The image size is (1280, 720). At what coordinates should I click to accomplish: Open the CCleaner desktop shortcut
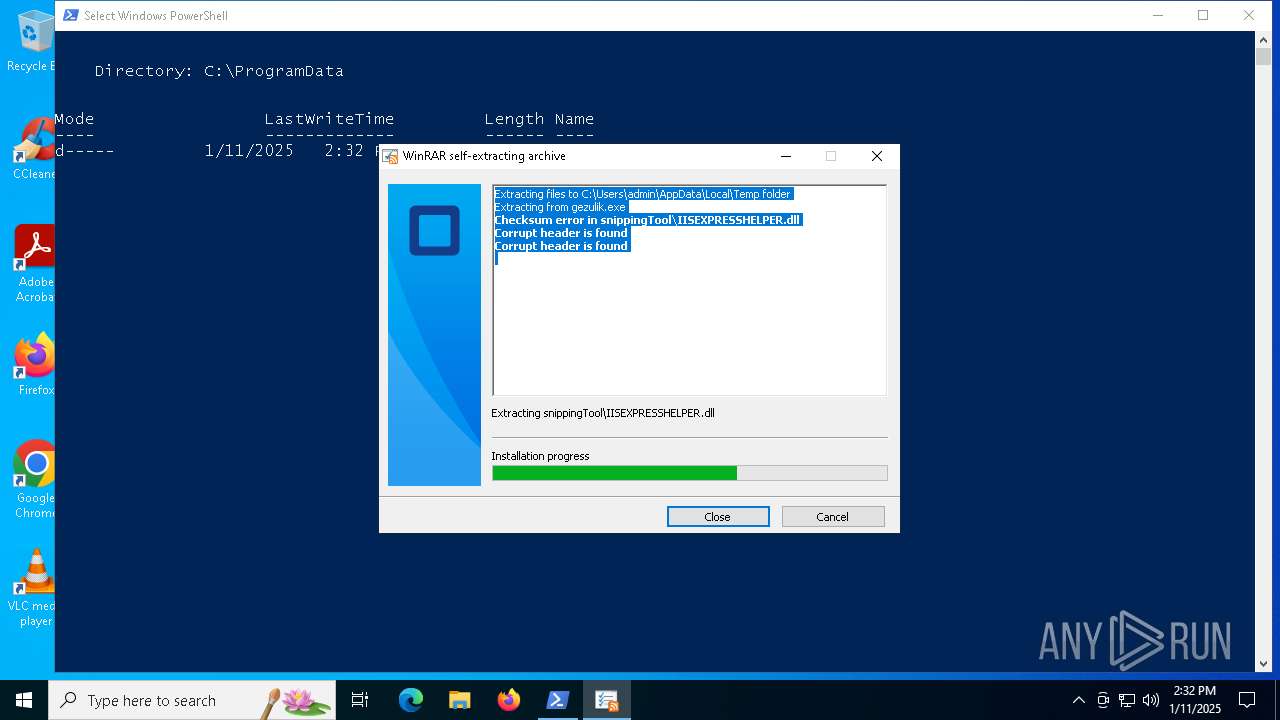pos(33,149)
